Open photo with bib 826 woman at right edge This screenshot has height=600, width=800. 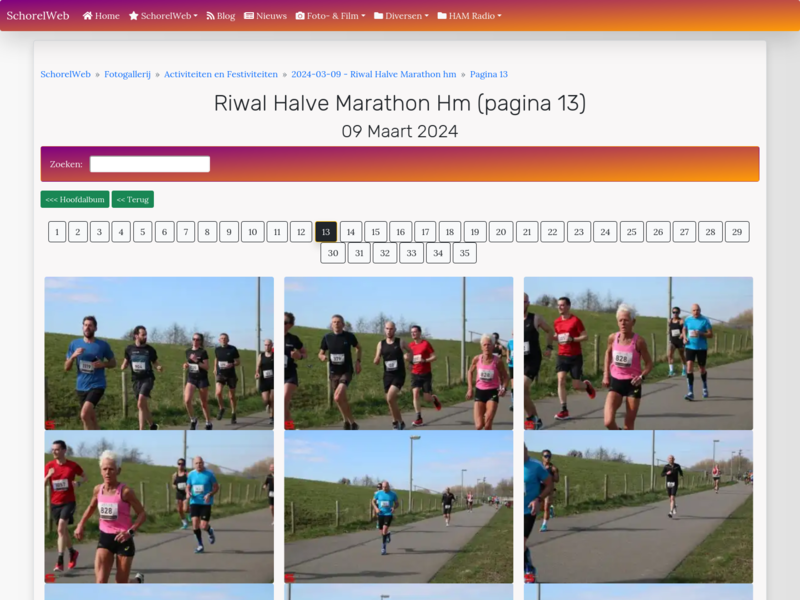(398, 353)
